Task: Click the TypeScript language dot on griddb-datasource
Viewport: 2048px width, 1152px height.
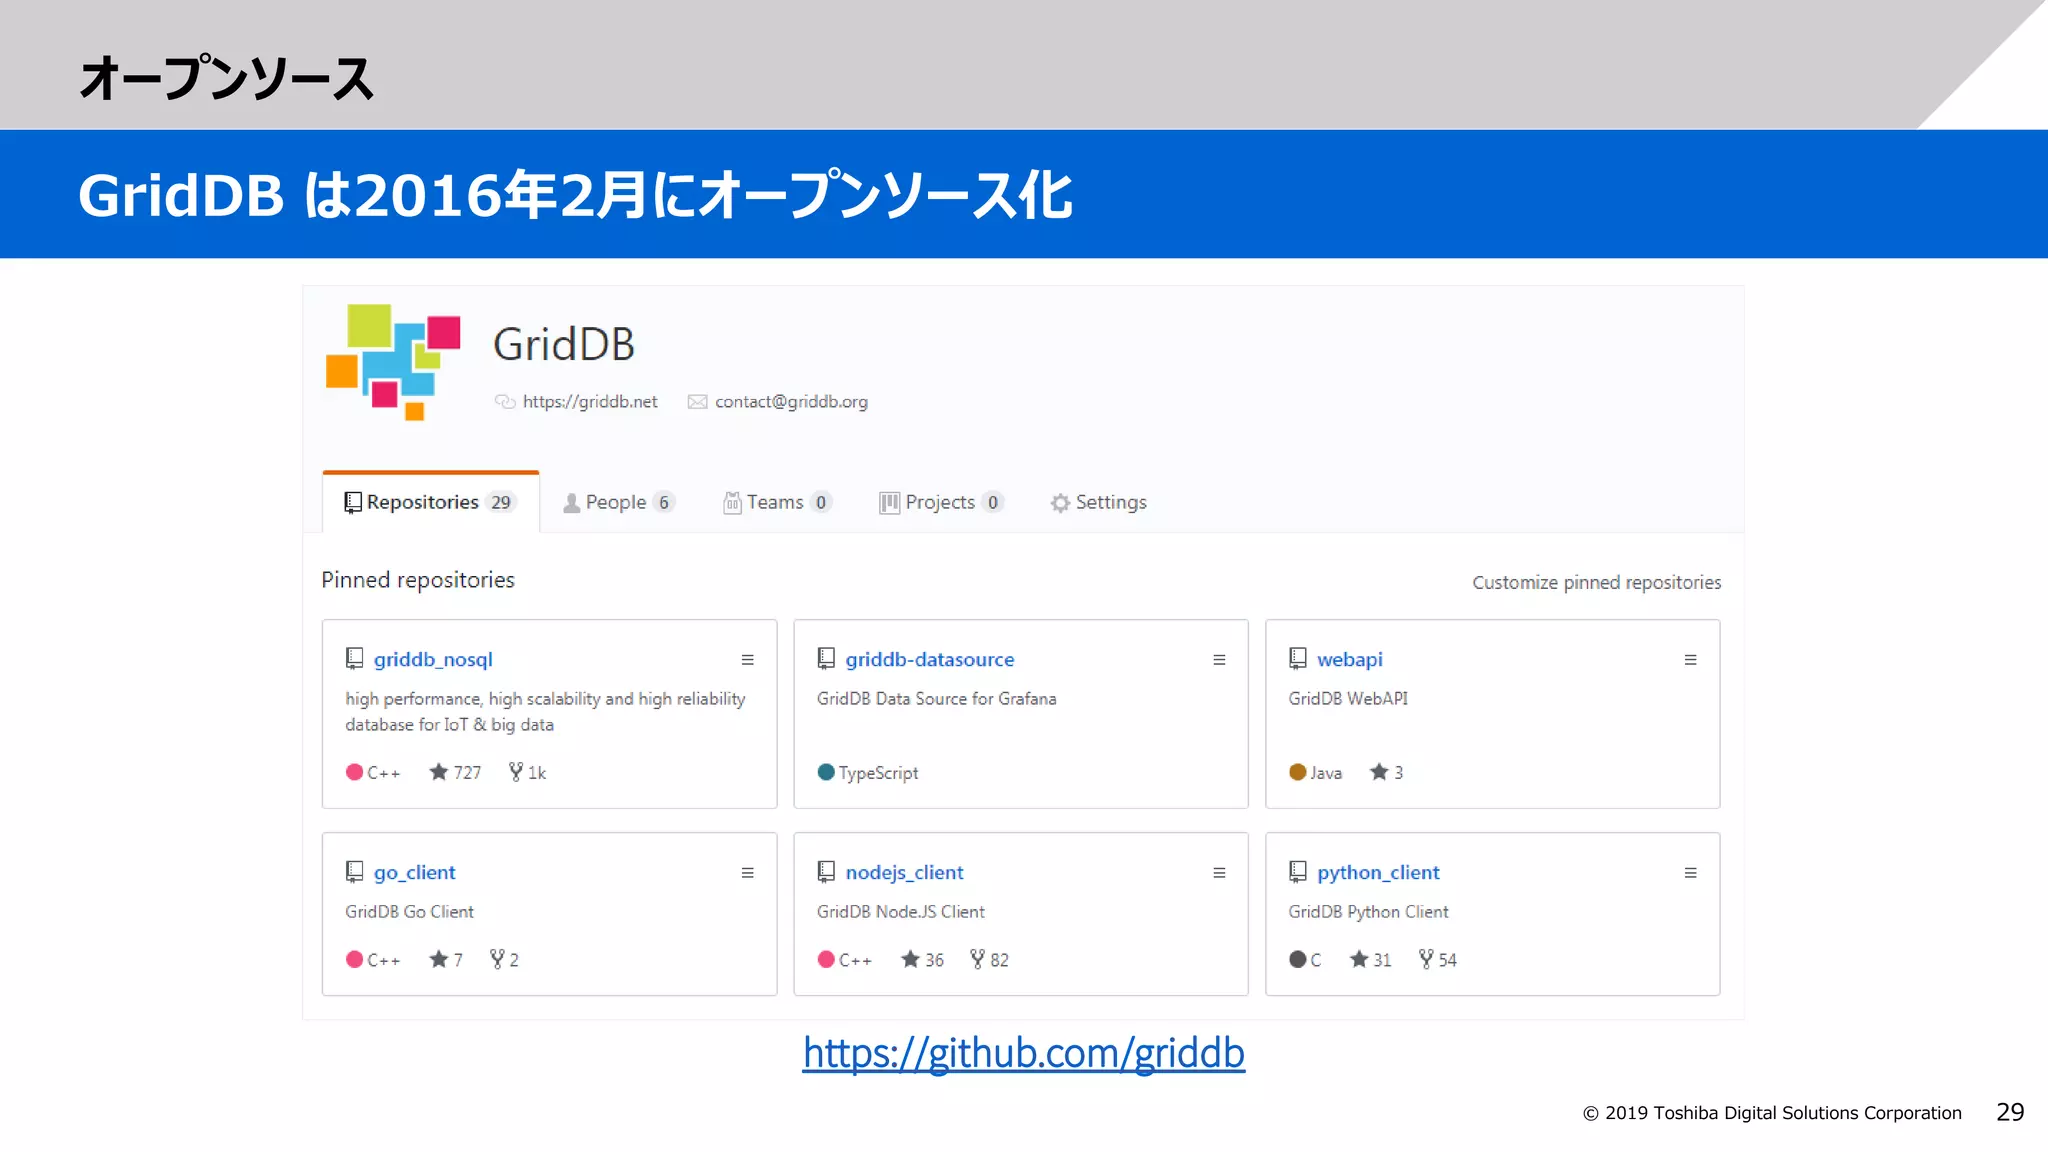Action: point(826,772)
